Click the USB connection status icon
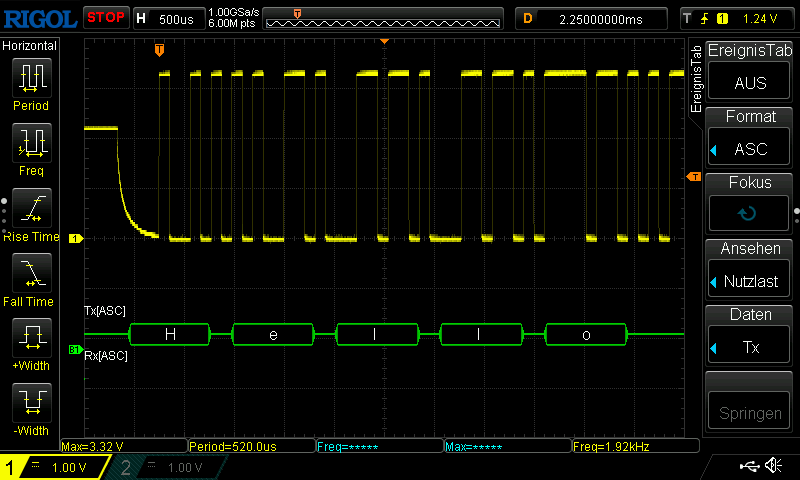 pyautogui.click(x=749, y=465)
